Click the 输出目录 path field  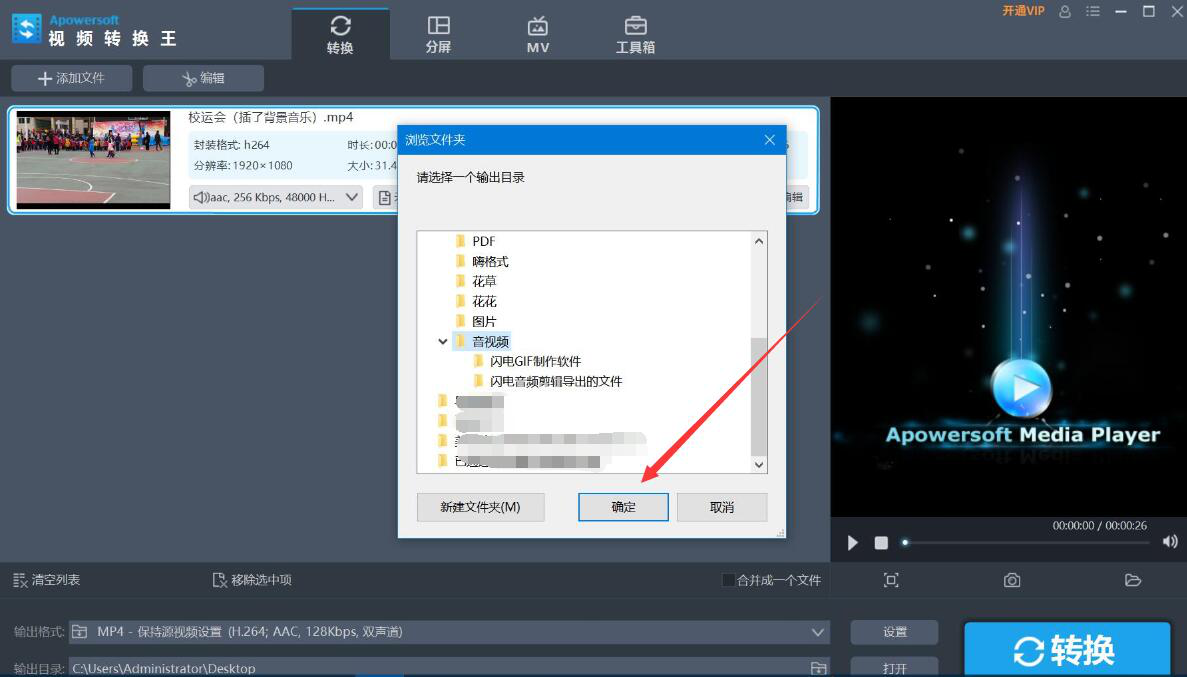pos(439,667)
